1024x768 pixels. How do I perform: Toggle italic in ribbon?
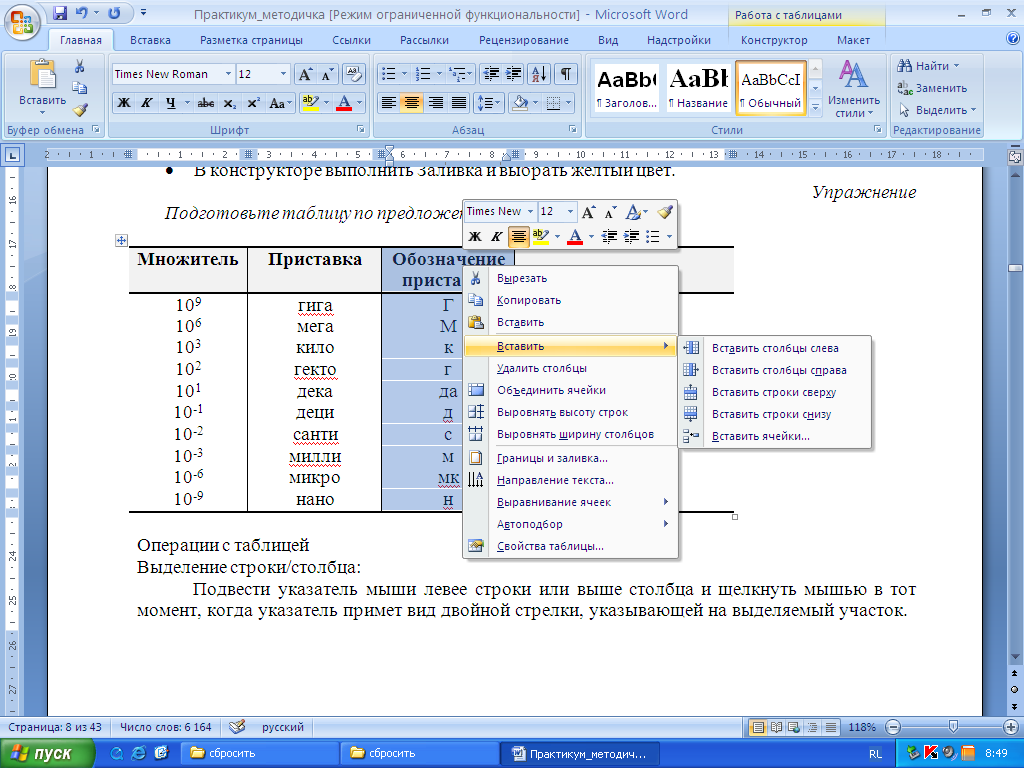(x=147, y=103)
